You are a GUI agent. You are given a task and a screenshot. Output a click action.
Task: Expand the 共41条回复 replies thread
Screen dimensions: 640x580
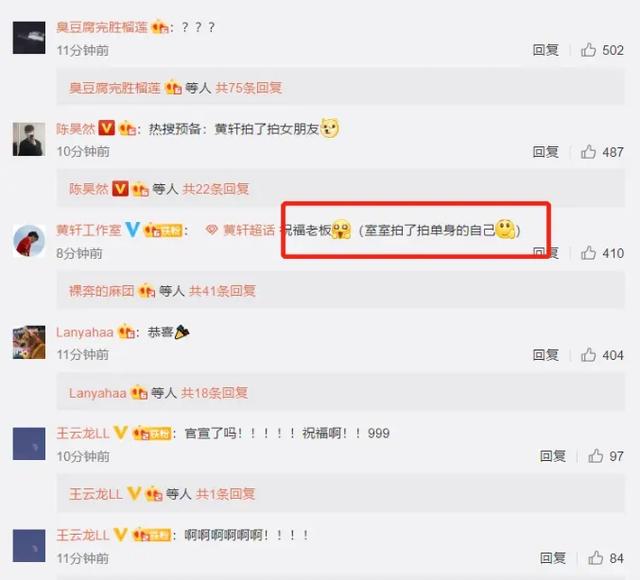pyautogui.click(x=222, y=291)
